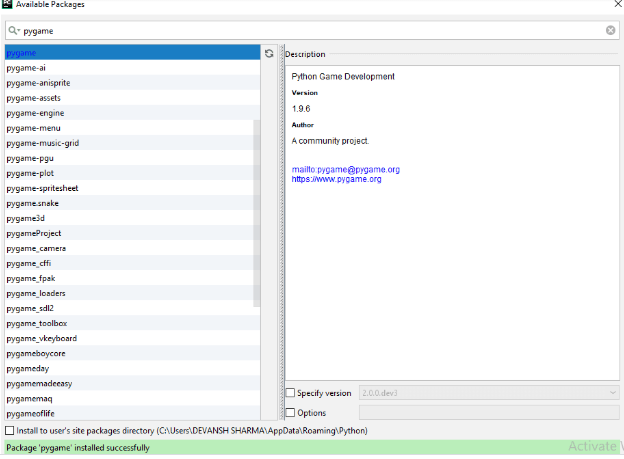
Task: Select the pygame-music-grid package
Action: pos(133,143)
